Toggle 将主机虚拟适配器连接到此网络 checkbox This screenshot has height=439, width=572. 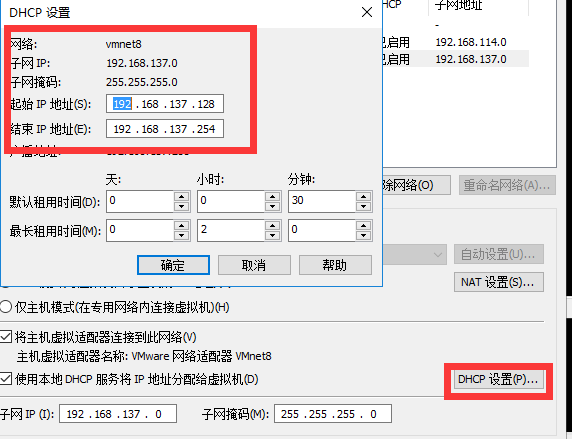click(5, 336)
